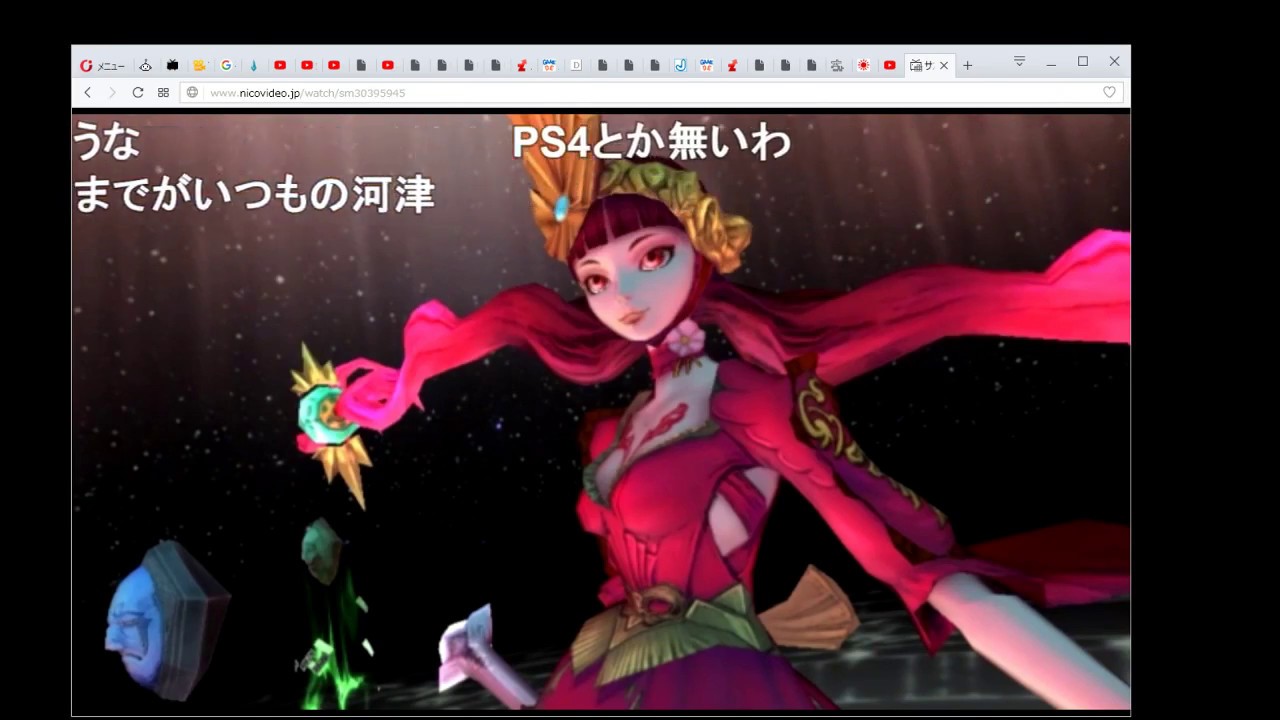Viewport: 1280px width, 720px height.
Task: Click the "までがいつもの河津" comment text
Action: click(x=254, y=193)
